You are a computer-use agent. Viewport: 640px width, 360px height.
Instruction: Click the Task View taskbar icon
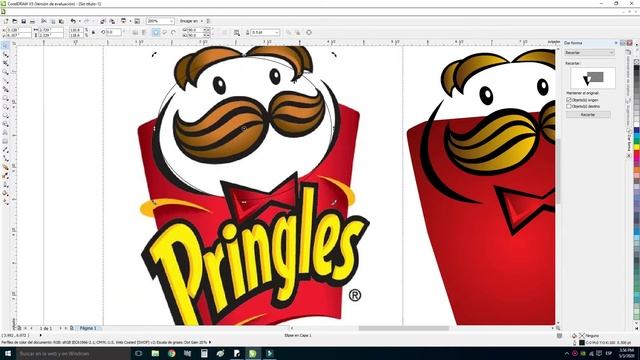(139, 353)
